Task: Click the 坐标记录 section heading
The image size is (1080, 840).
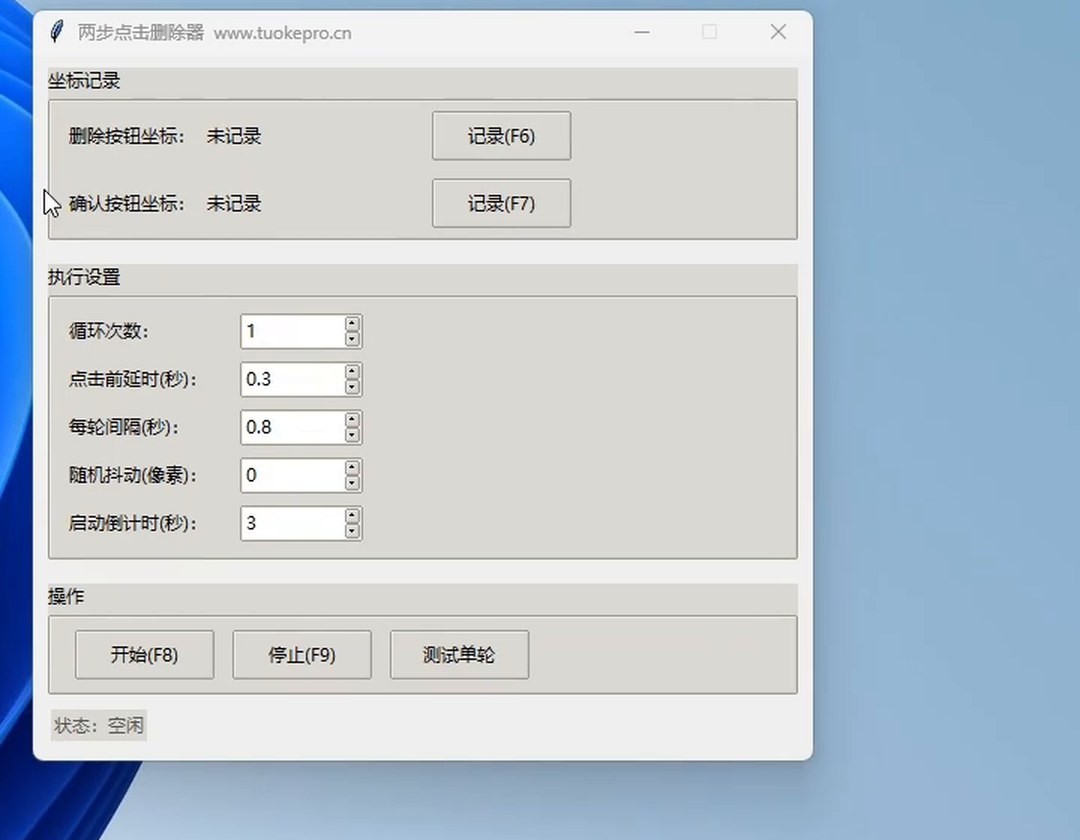Action: coord(84,81)
